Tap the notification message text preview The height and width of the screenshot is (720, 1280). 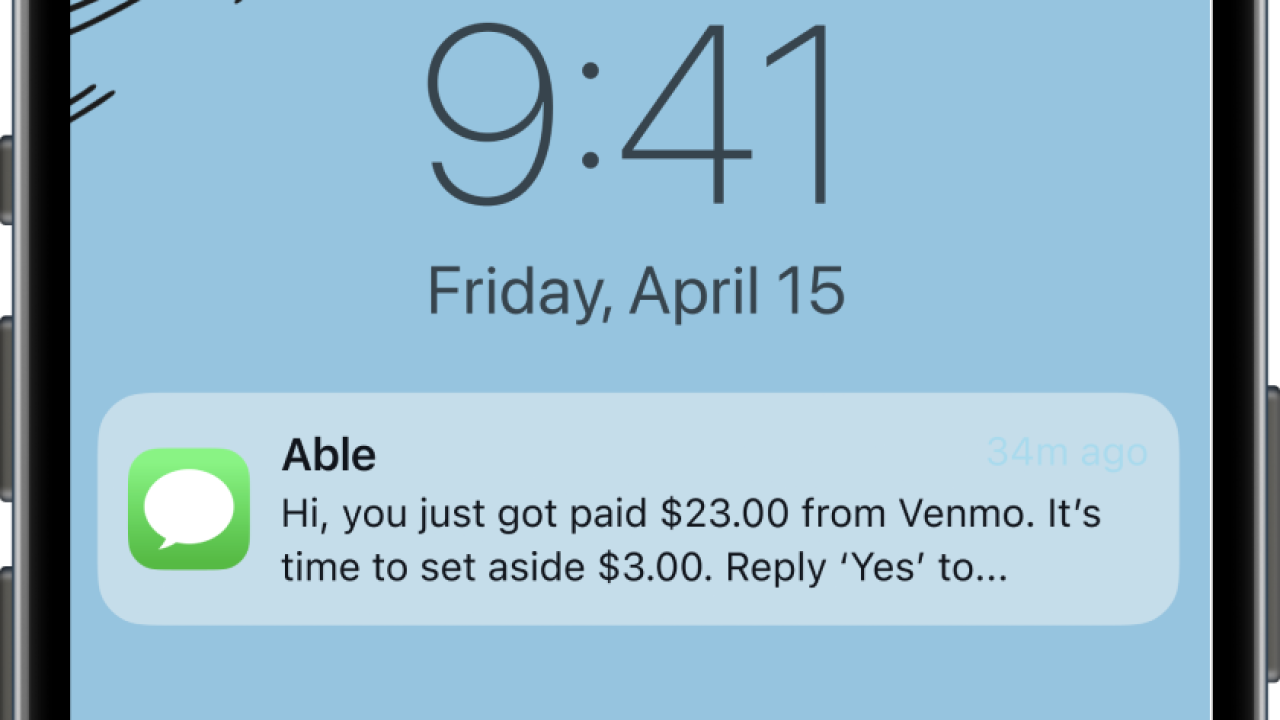(690, 540)
